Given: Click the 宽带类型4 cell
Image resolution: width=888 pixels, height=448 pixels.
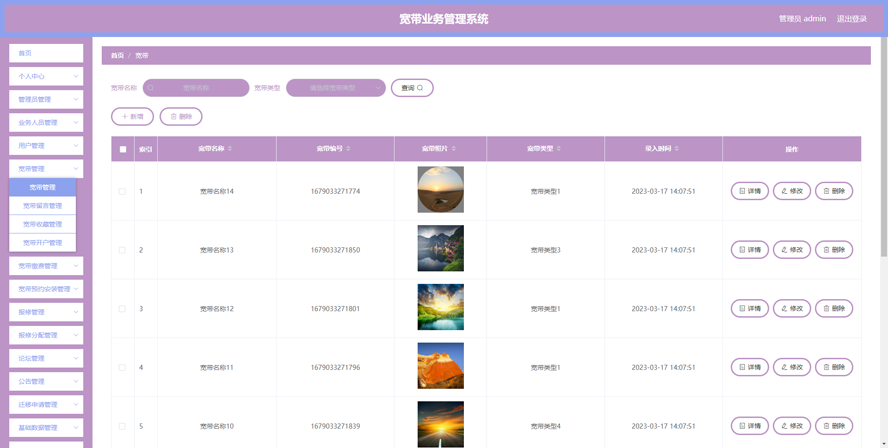Looking at the screenshot, I should coord(545,426).
